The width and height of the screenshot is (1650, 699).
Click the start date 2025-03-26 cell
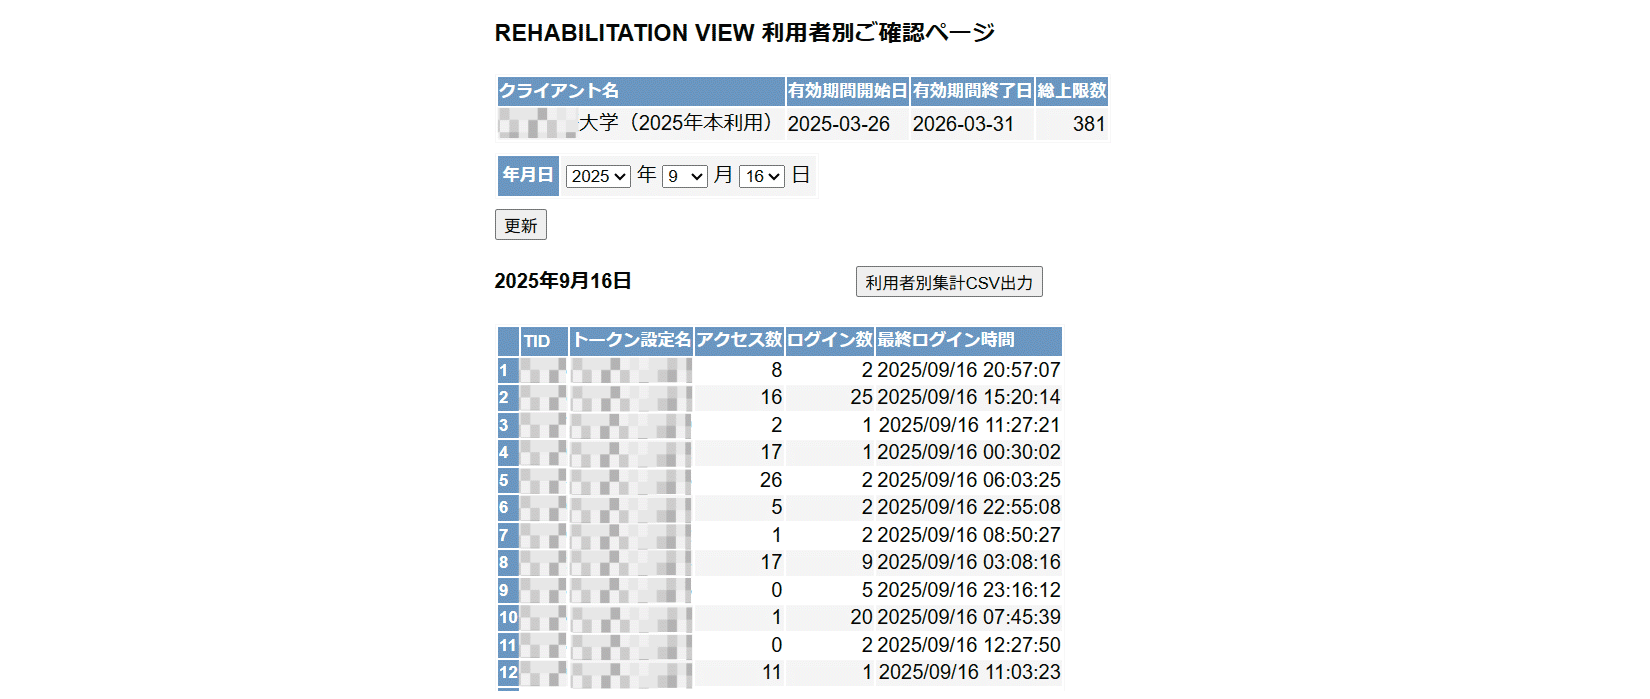point(839,124)
